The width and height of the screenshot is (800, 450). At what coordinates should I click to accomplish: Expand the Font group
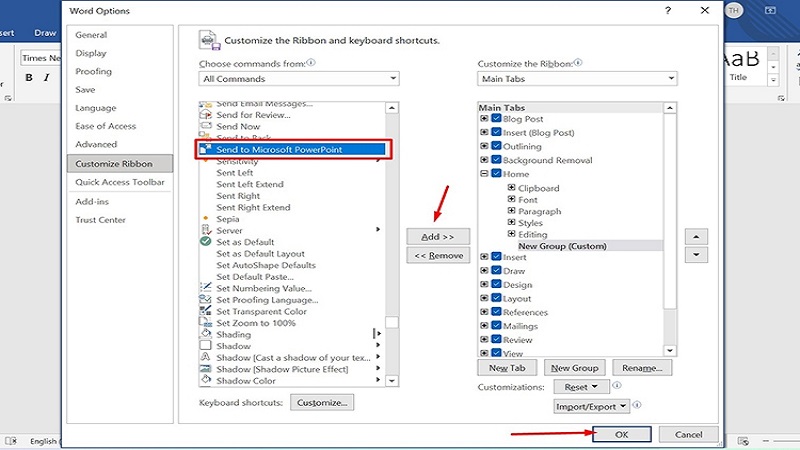[511, 199]
